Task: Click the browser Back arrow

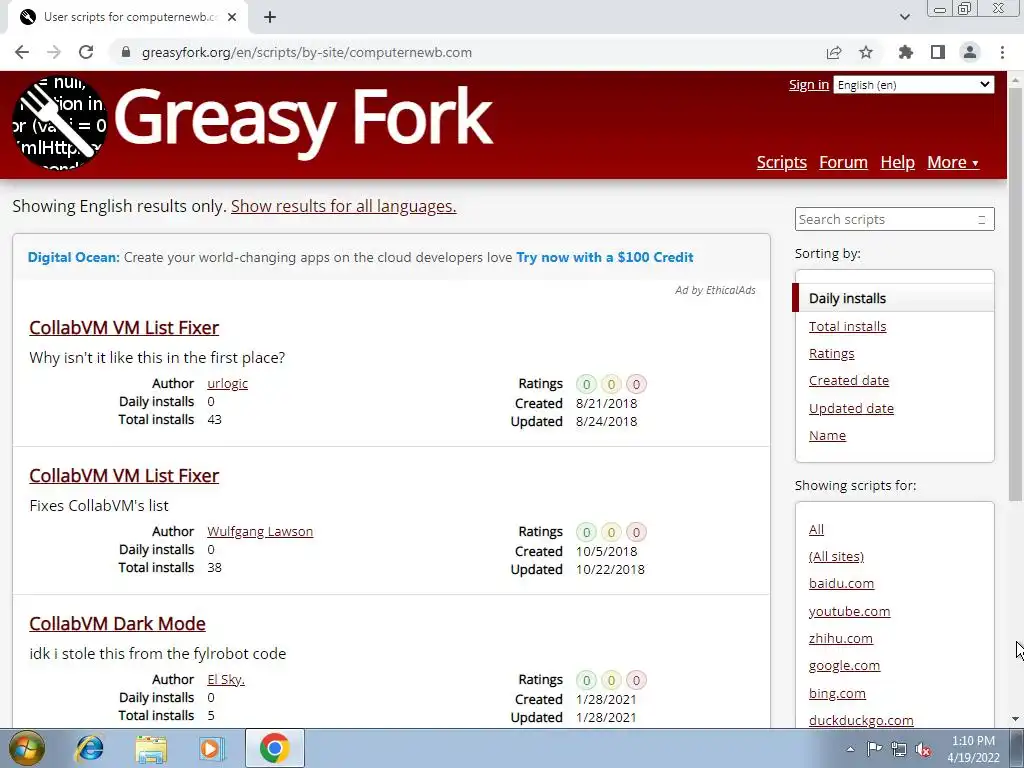Action: pyautogui.click(x=22, y=52)
